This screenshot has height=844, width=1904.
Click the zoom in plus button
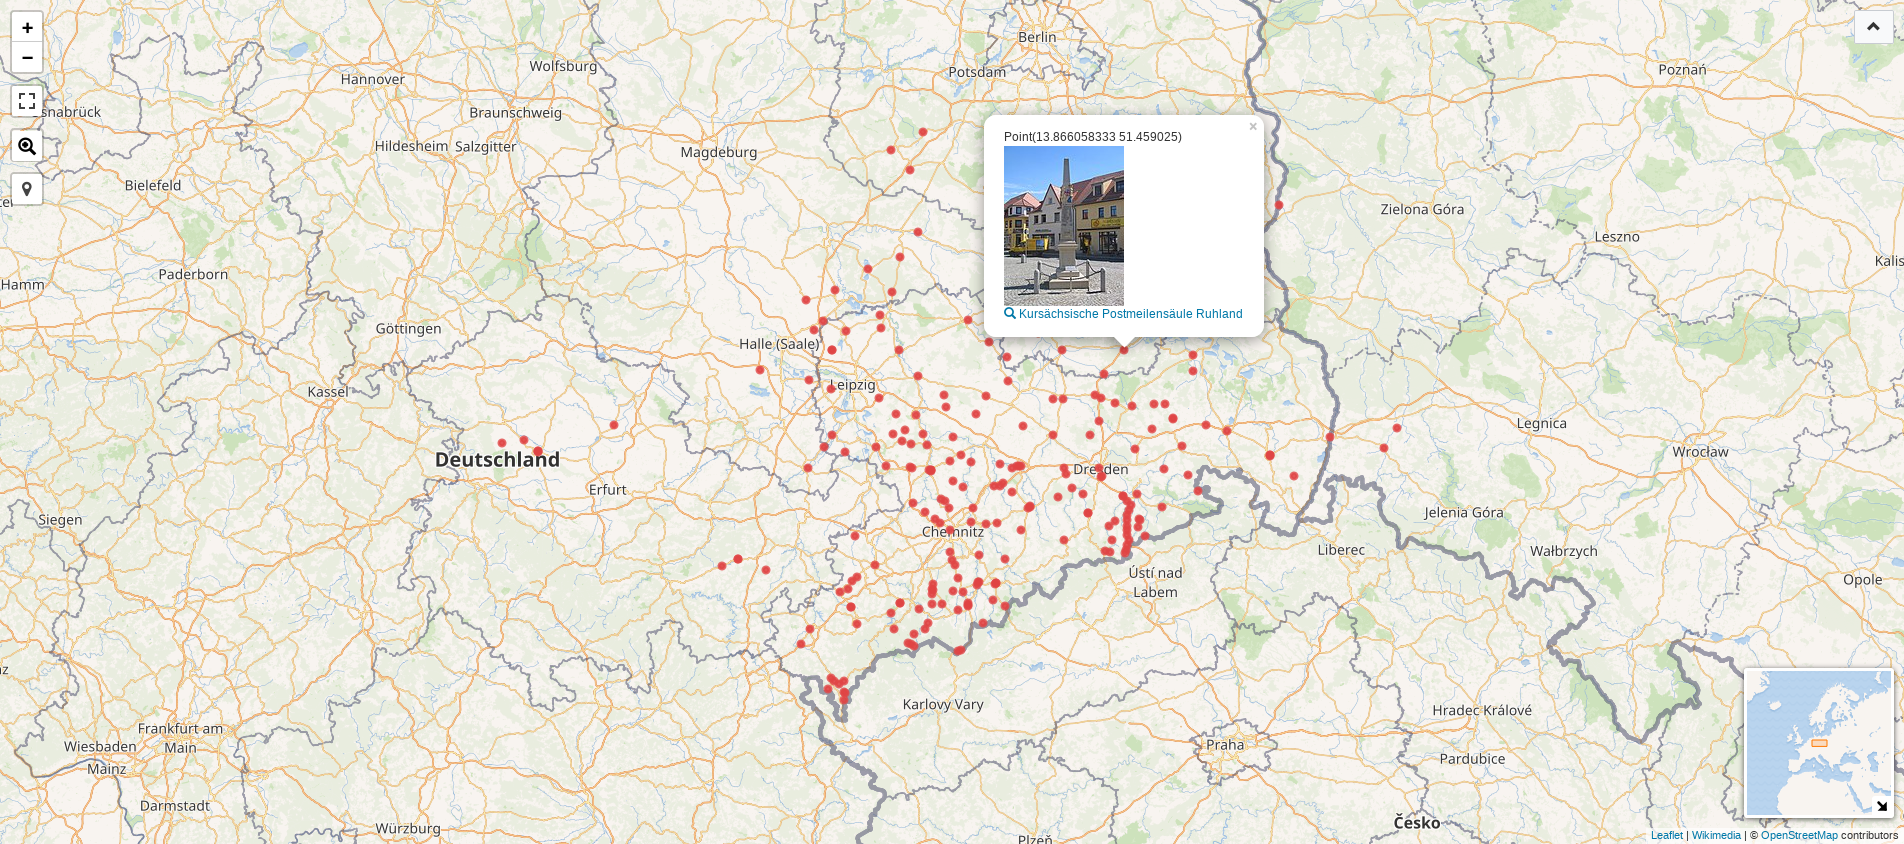[x=27, y=28]
